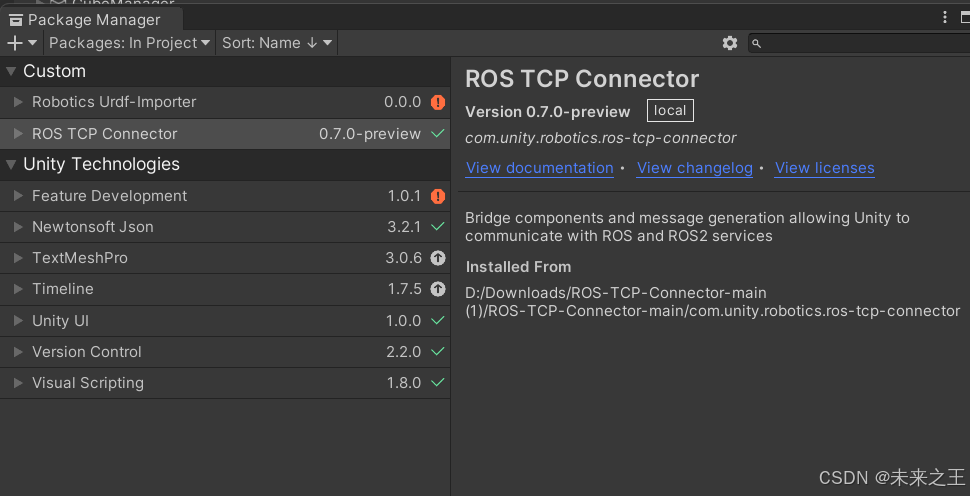Image resolution: width=970 pixels, height=496 pixels.
Task: Open the Sort: Name dropdown
Action: 277,43
